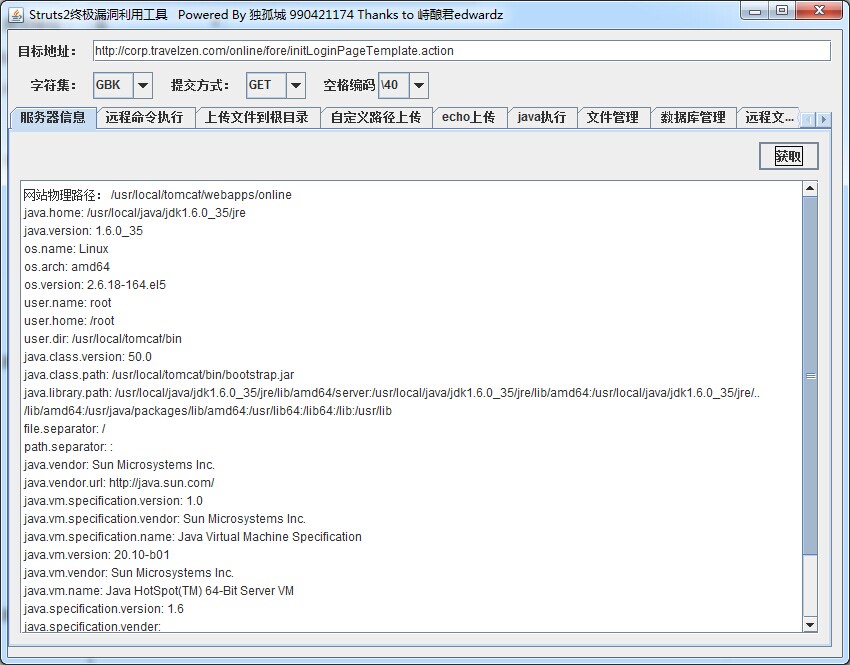This screenshot has width=850, height=665.
Task: Click the tab strip scroll-right arrow
Action: [823, 119]
